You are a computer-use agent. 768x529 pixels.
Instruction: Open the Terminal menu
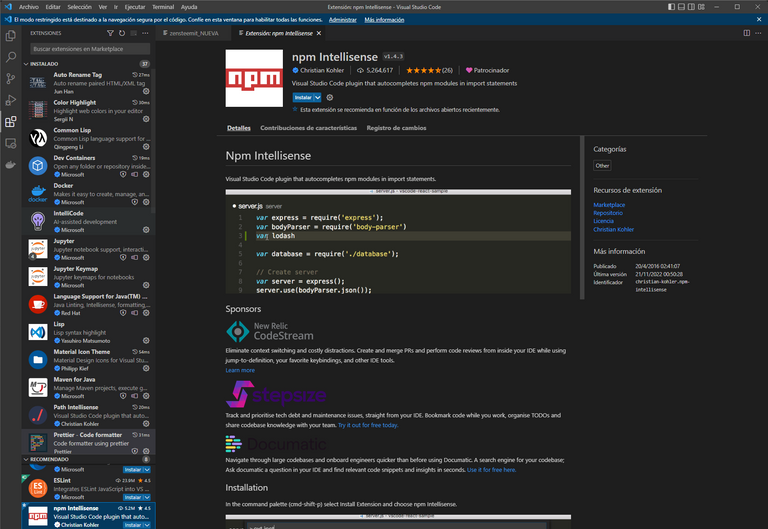pos(163,7)
